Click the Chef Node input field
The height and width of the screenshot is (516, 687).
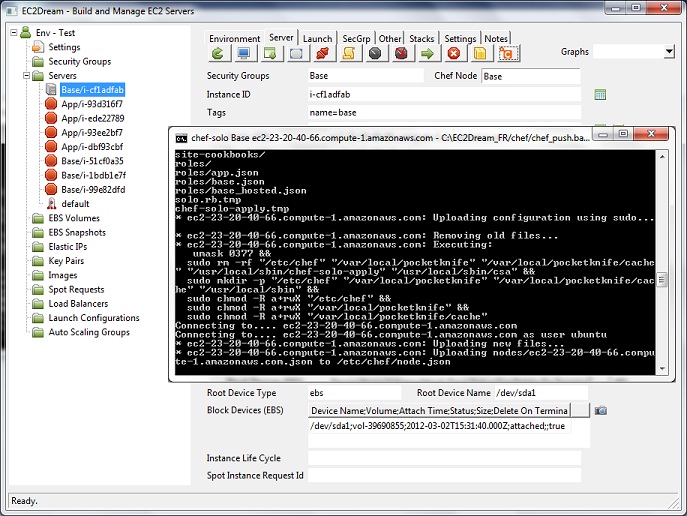(x=531, y=76)
